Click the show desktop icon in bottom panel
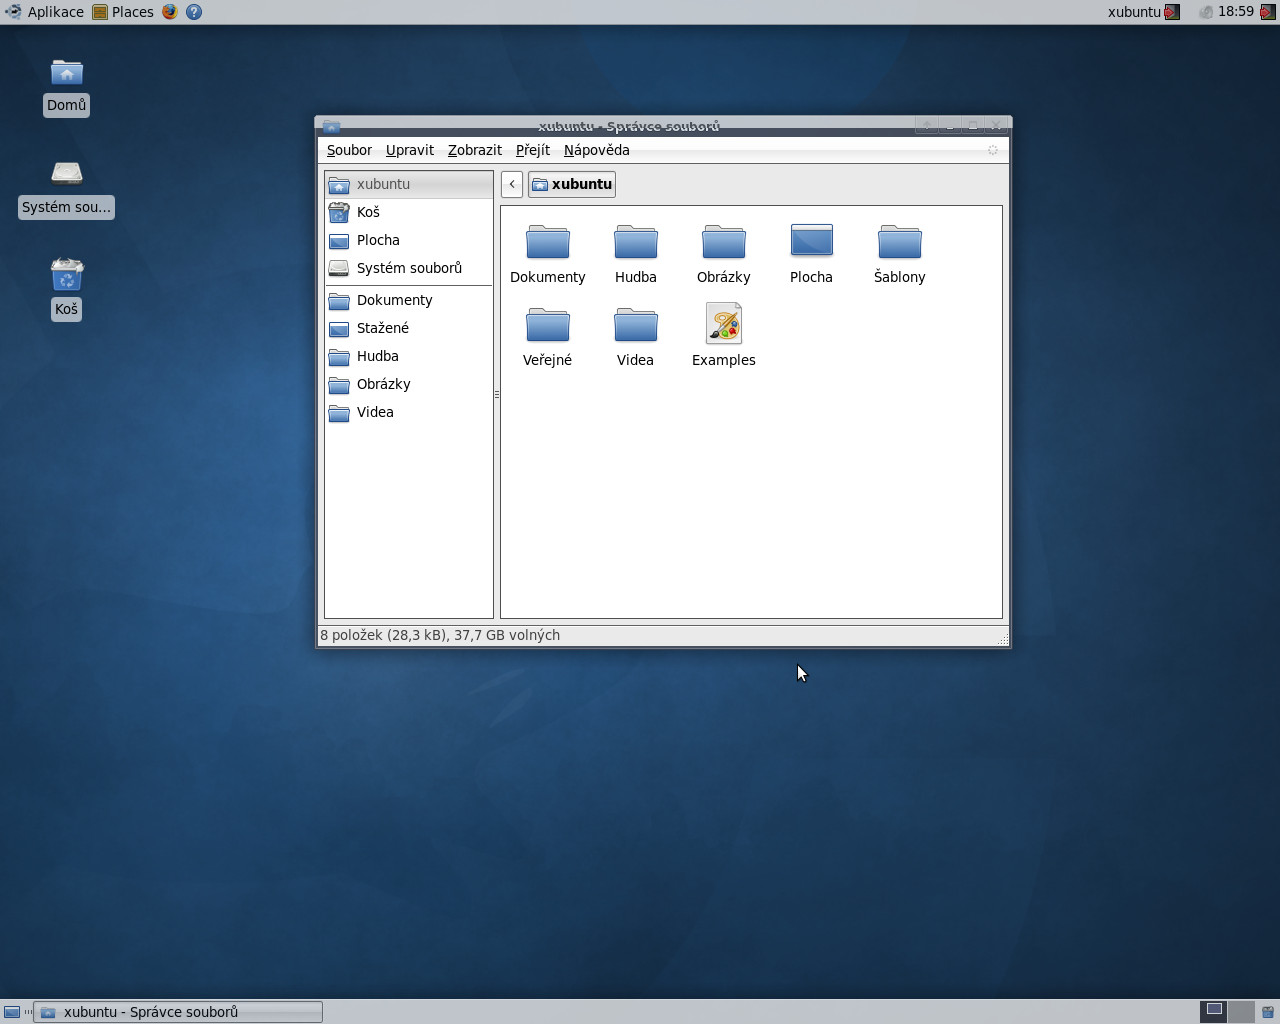Image resolution: width=1280 pixels, height=1024 pixels. click(12, 1012)
